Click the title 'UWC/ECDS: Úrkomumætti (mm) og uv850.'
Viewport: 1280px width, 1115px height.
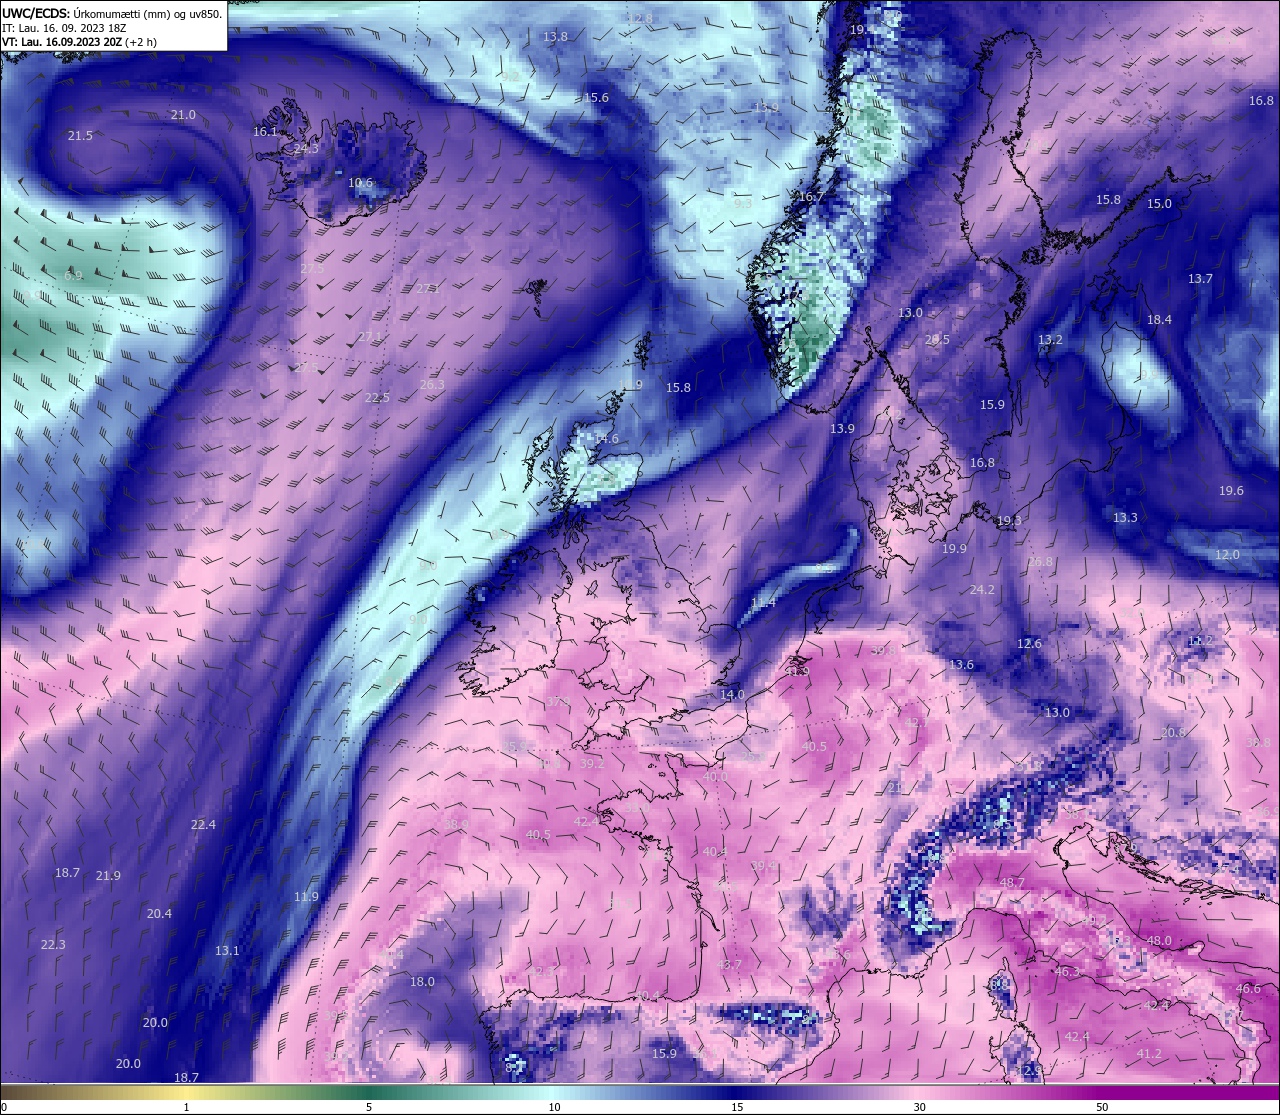pyautogui.click(x=112, y=14)
